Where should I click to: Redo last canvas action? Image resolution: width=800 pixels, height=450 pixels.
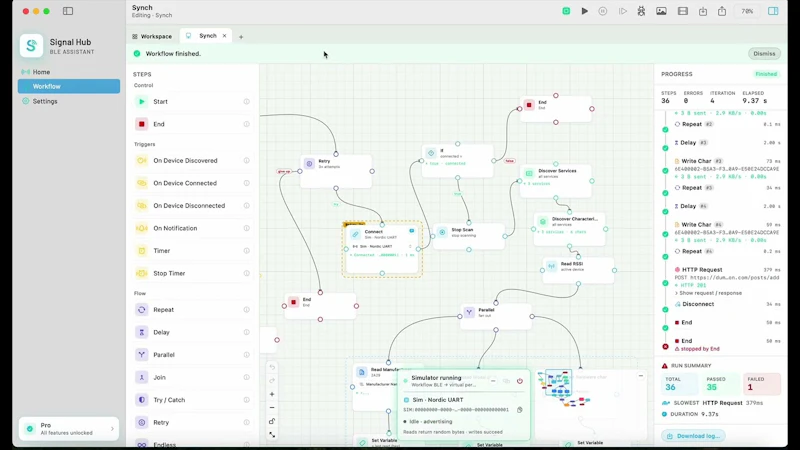tap(272, 381)
